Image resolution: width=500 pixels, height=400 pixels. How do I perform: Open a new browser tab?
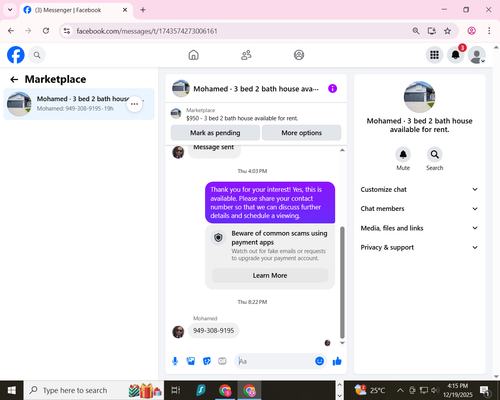pyautogui.click(x=143, y=10)
